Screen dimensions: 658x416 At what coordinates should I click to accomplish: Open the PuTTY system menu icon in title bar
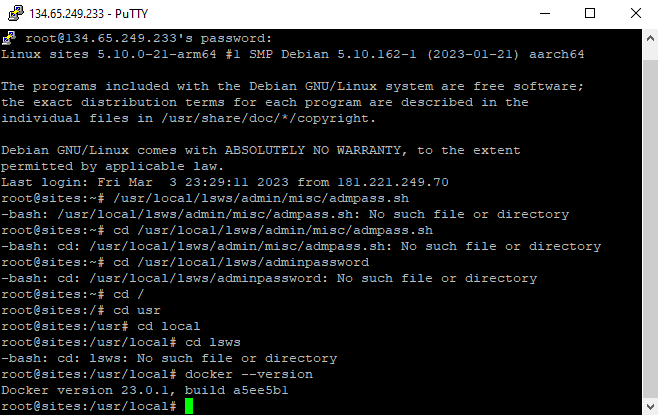[16, 13]
